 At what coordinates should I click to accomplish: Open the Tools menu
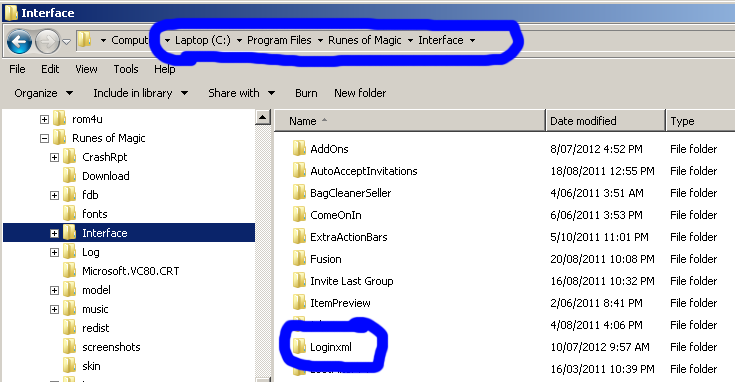pyautogui.click(x=126, y=69)
